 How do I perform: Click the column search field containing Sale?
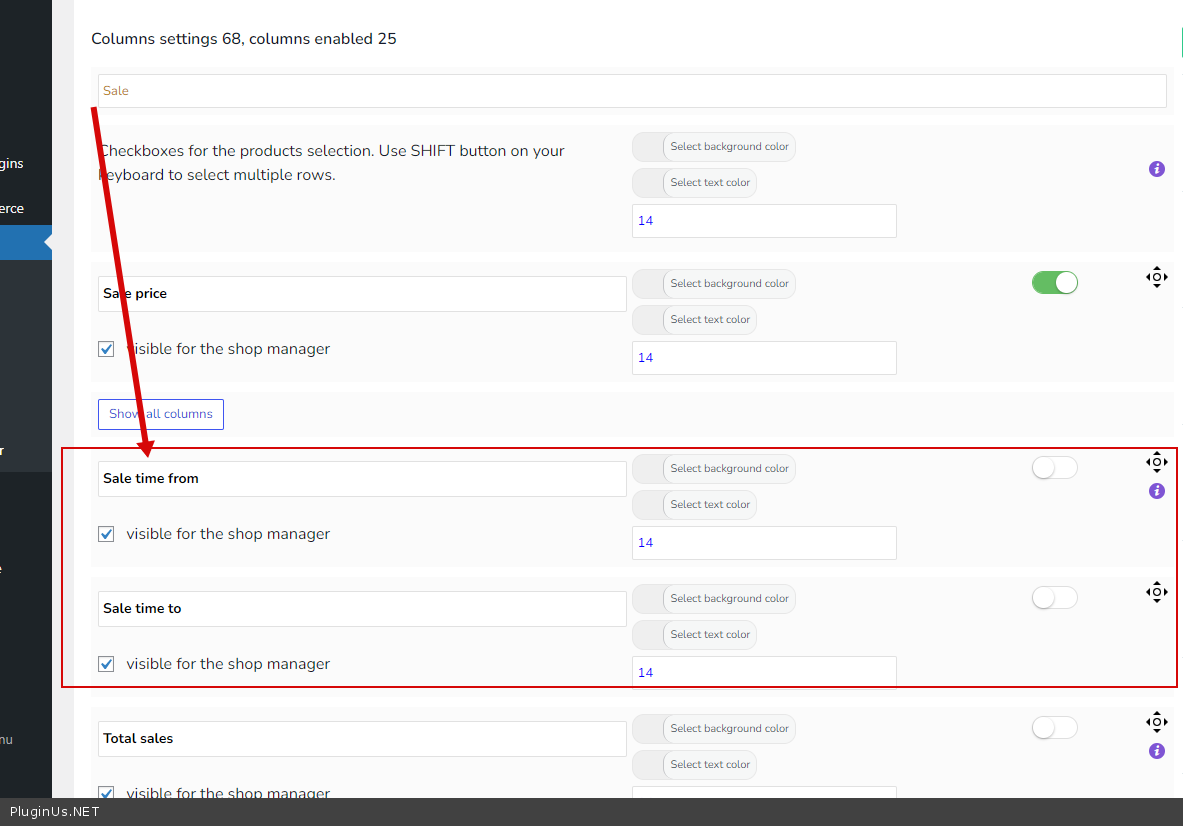tap(631, 91)
